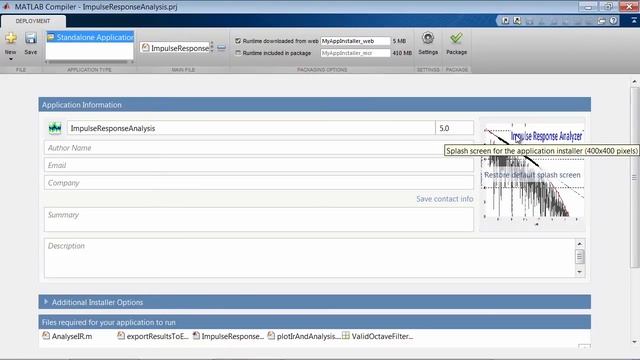Viewport: 640px width, 360px height.
Task: Save the project with the floppy icon
Action: coord(31,38)
